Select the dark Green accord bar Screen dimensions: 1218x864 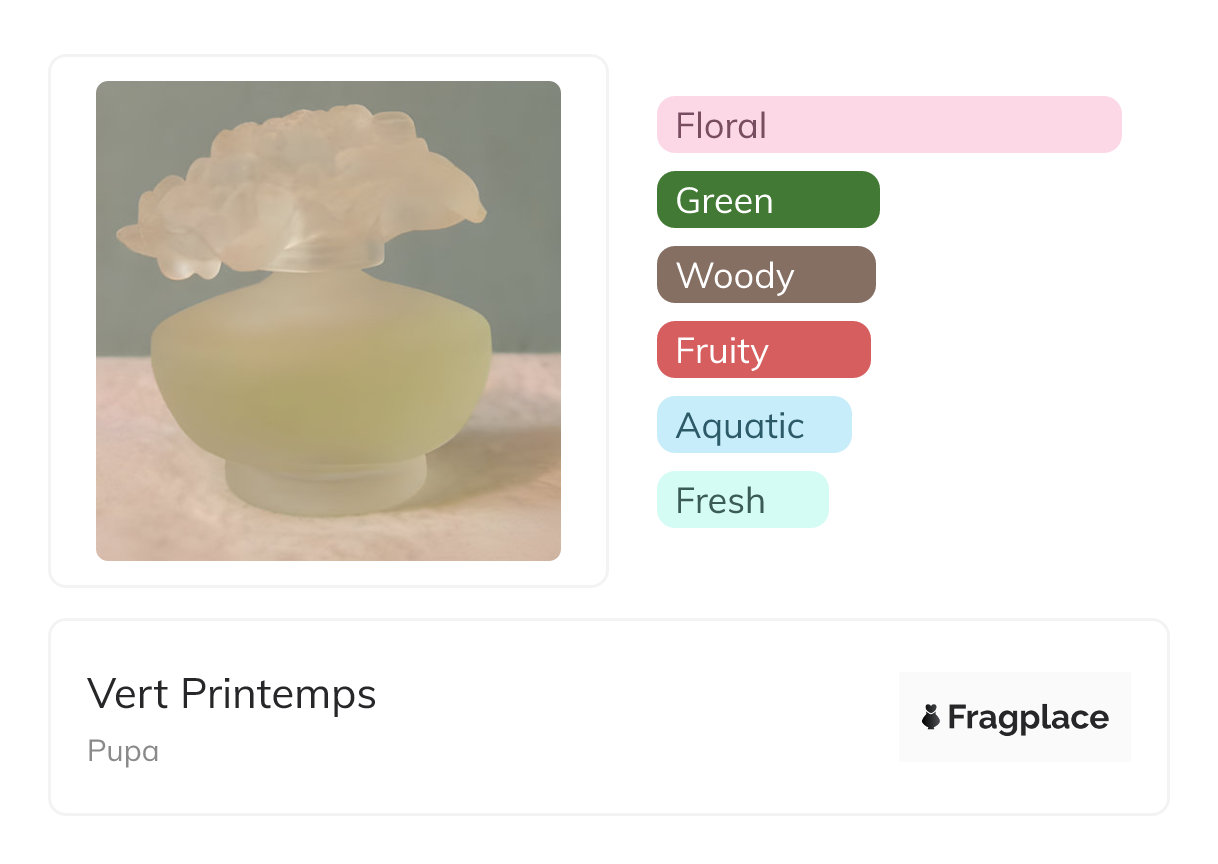click(x=767, y=200)
